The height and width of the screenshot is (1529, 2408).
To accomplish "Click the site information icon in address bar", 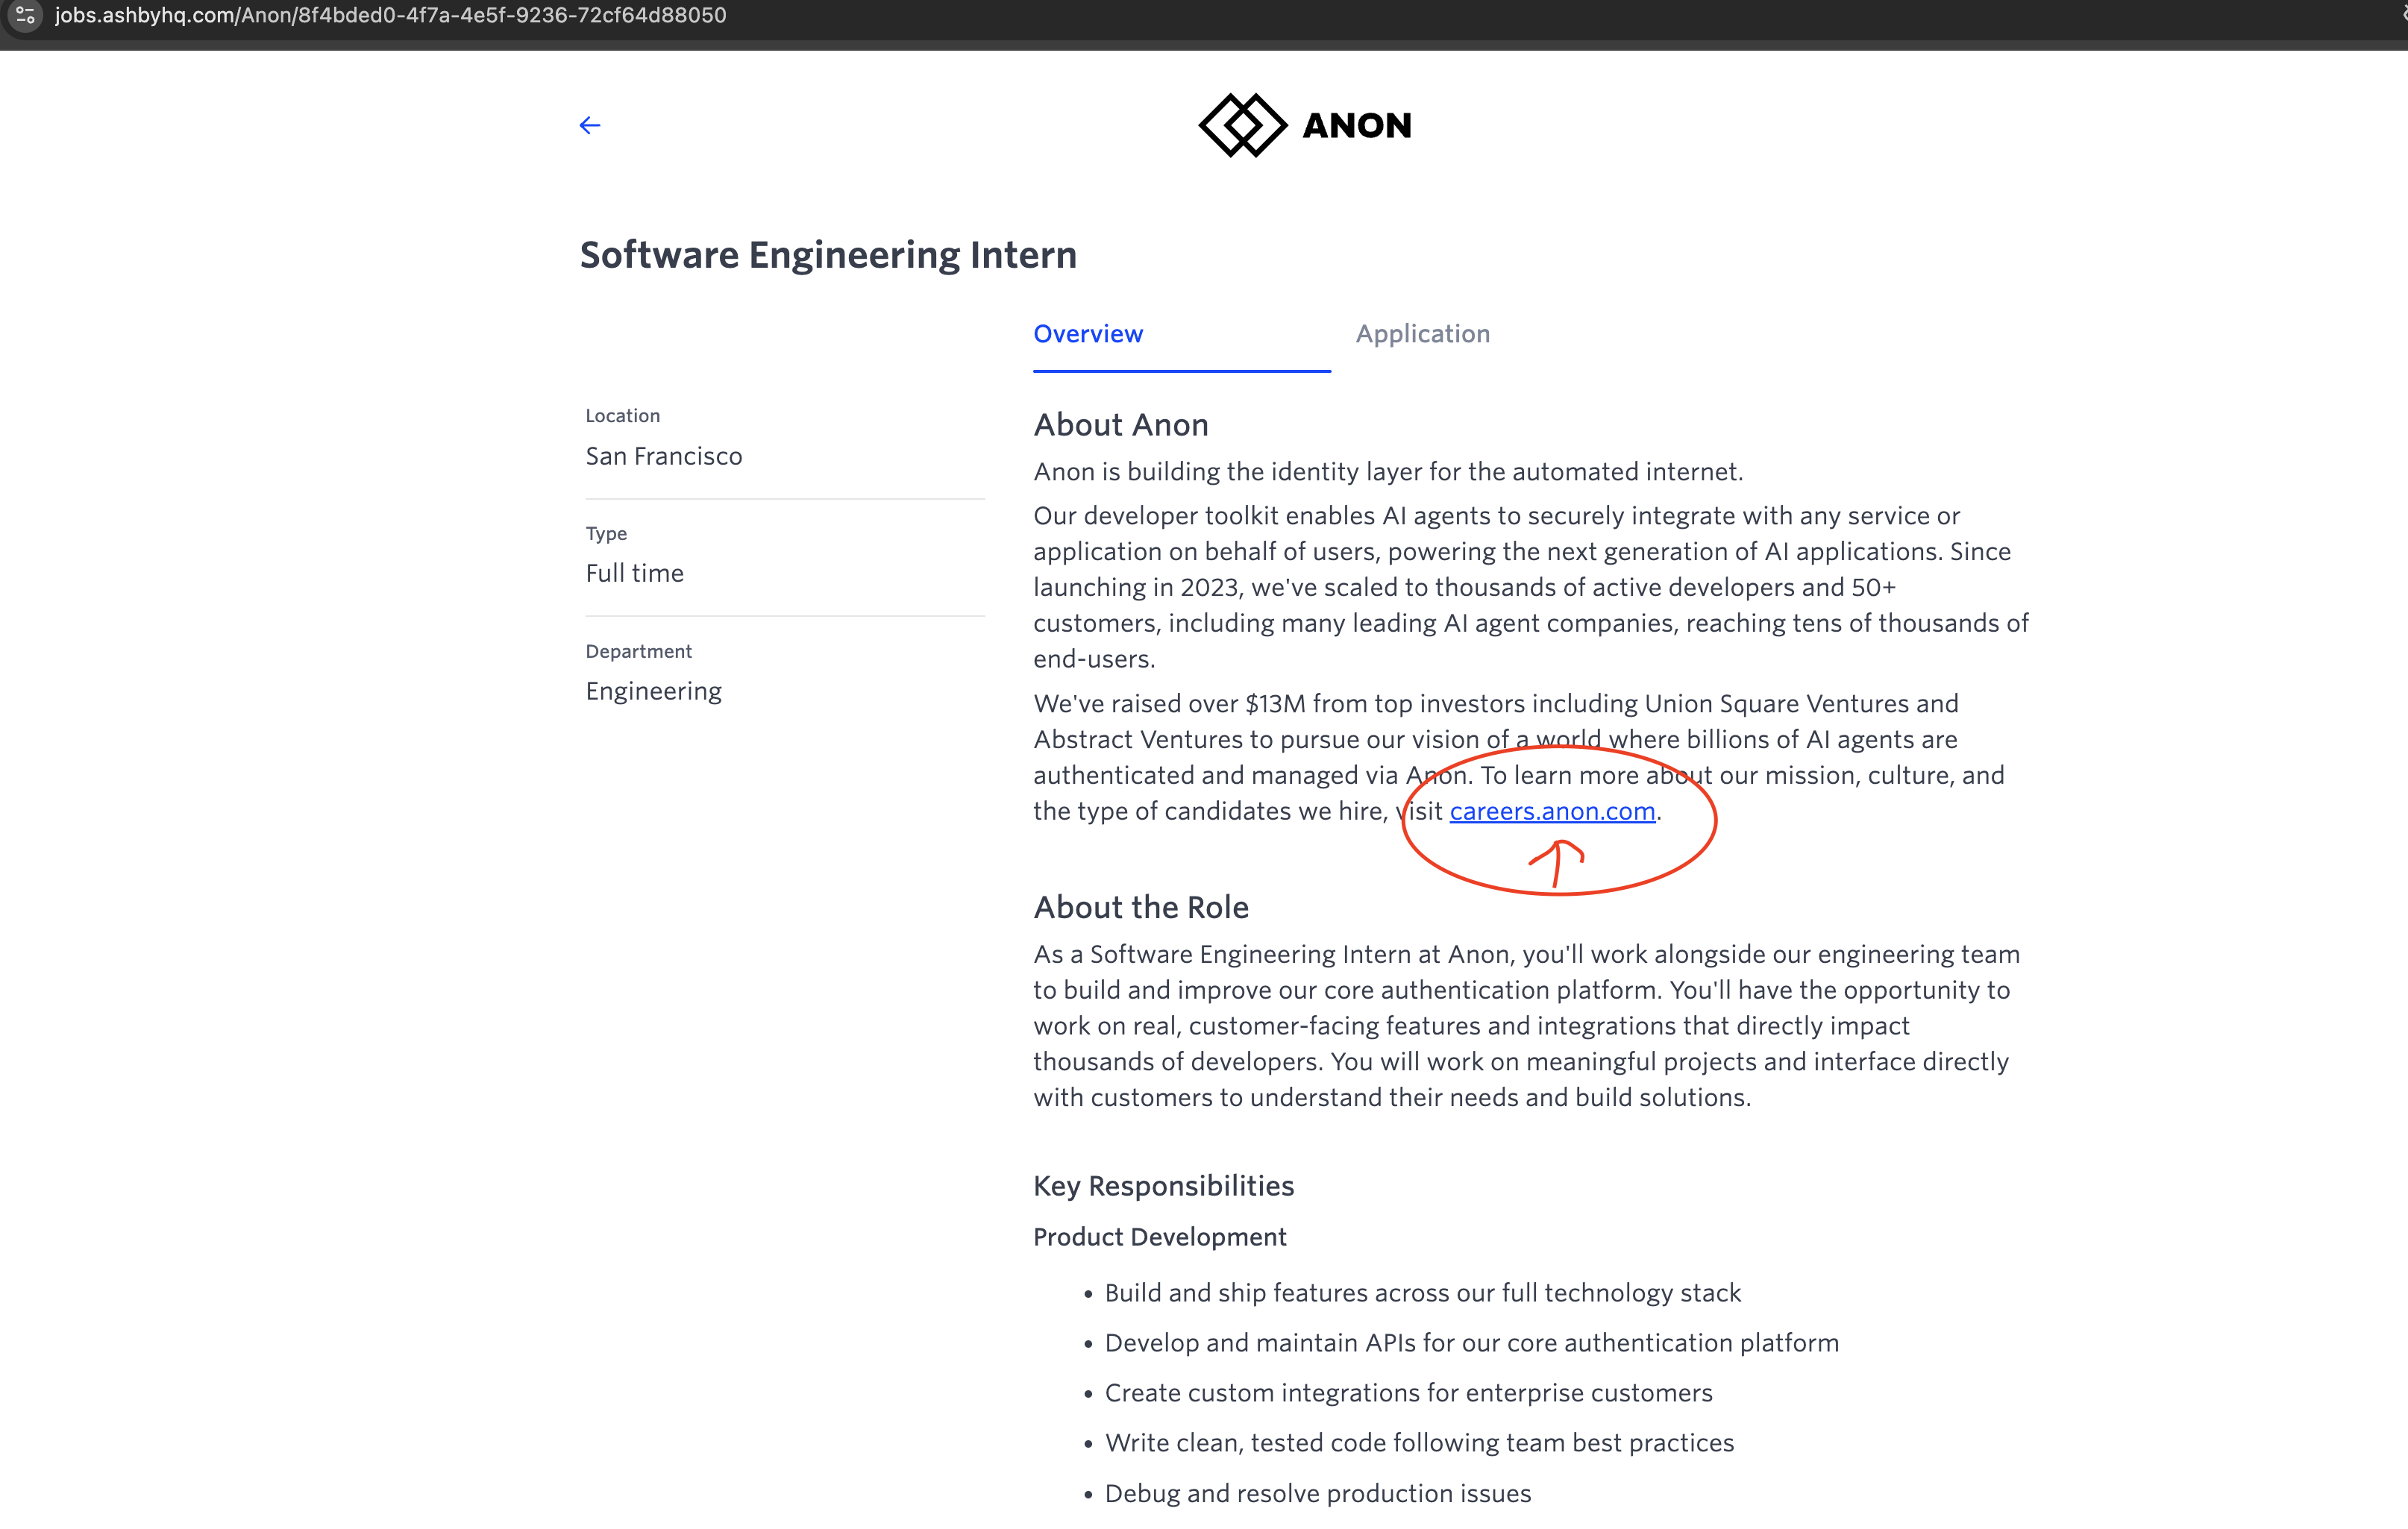I will tap(26, 15).
